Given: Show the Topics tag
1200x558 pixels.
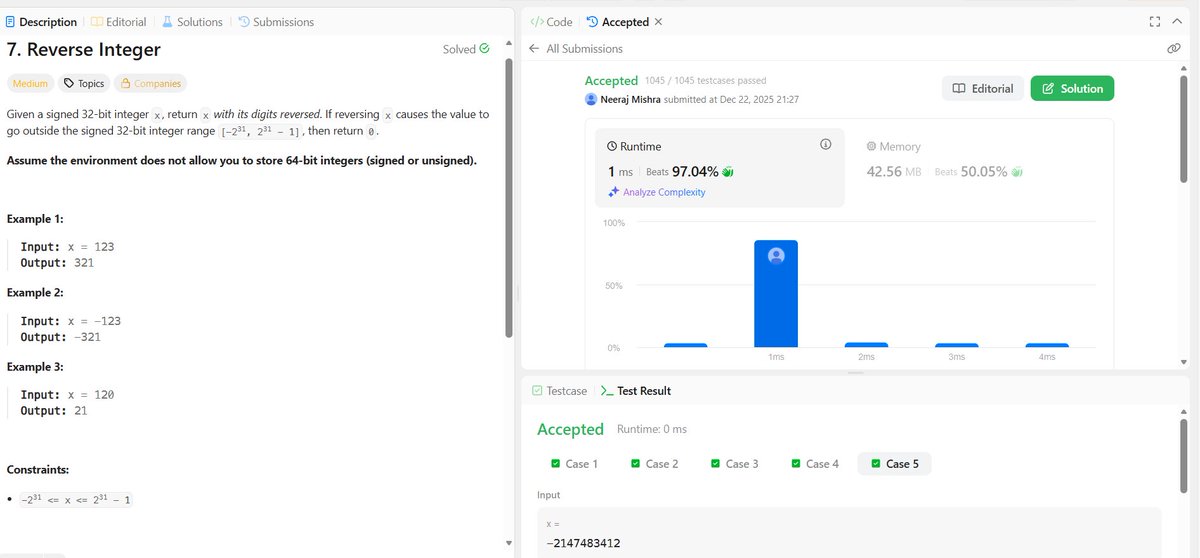Looking at the screenshot, I should coord(83,84).
